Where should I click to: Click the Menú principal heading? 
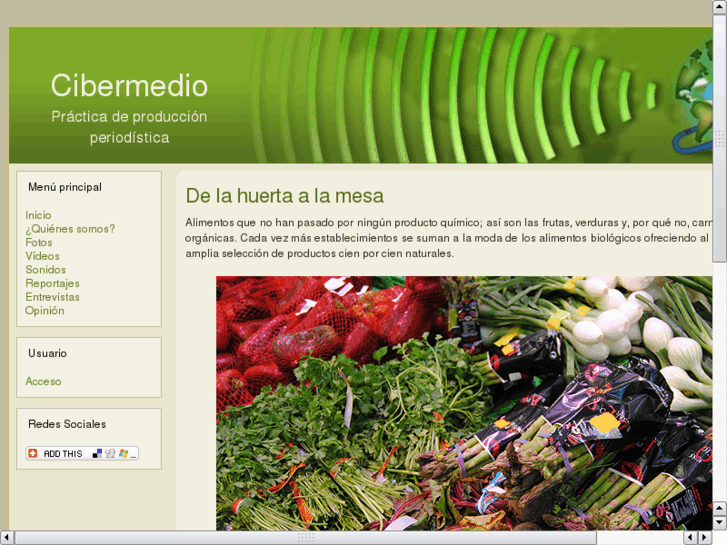(x=65, y=187)
